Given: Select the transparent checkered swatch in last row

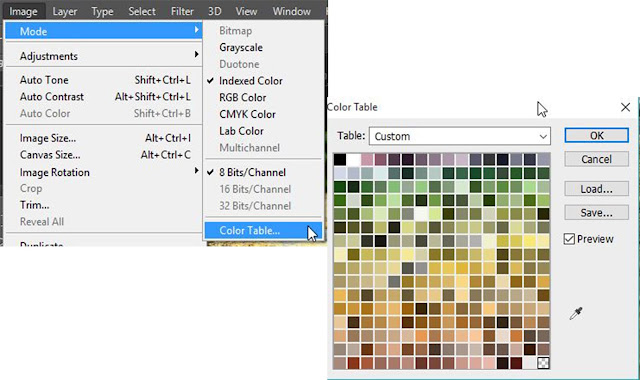Looking at the screenshot, I should click(x=543, y=363).
